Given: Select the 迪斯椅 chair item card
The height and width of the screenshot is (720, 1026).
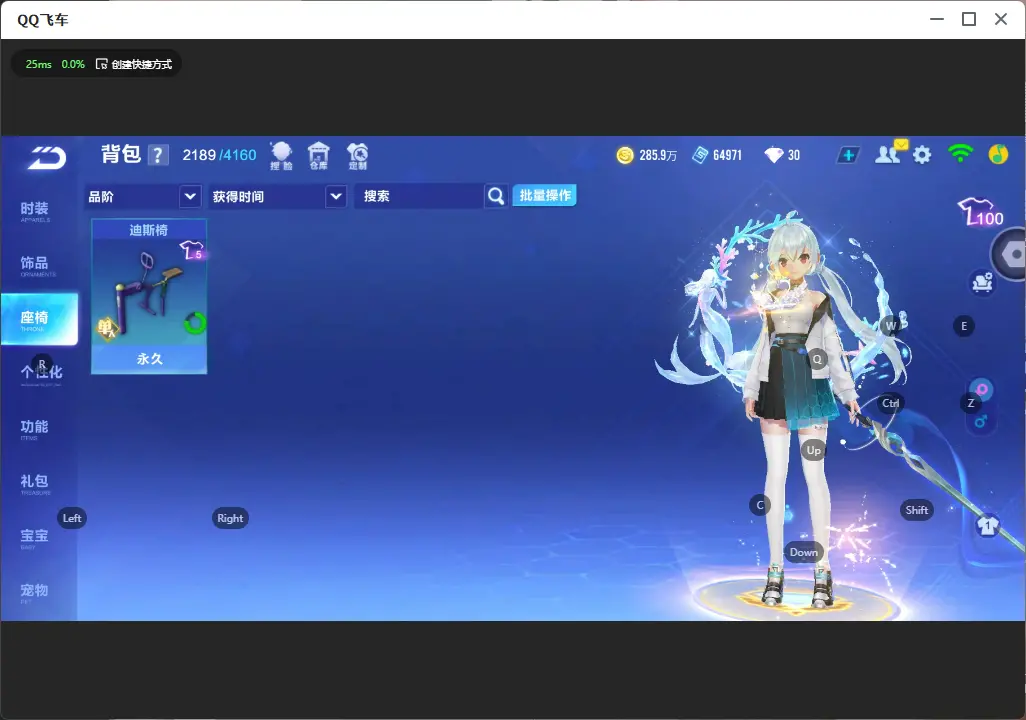Looking at the screenshot, I should (x=149, y=297).
